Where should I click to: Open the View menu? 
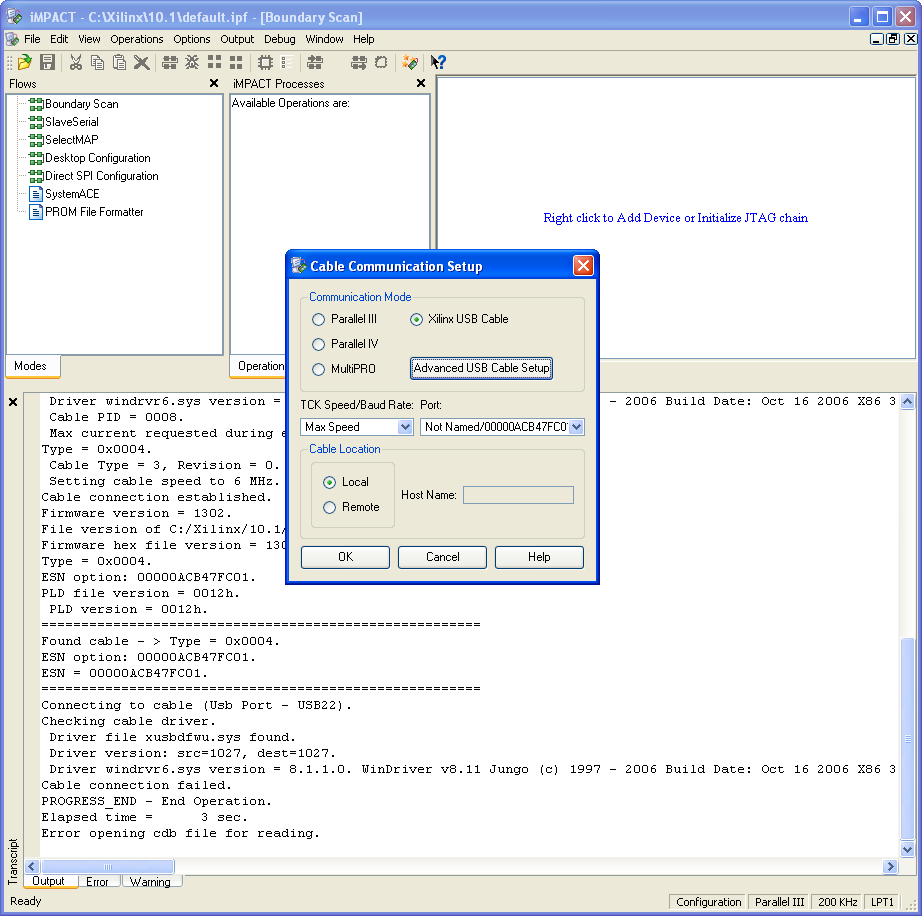point(89,39)
